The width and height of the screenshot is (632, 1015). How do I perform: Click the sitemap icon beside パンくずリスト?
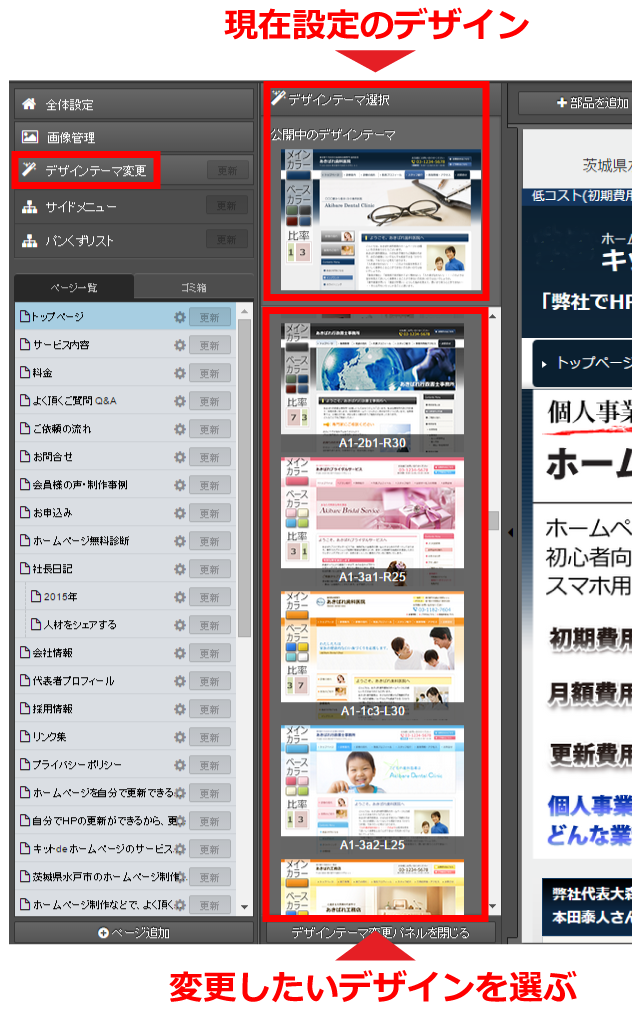tap(30, 241)
